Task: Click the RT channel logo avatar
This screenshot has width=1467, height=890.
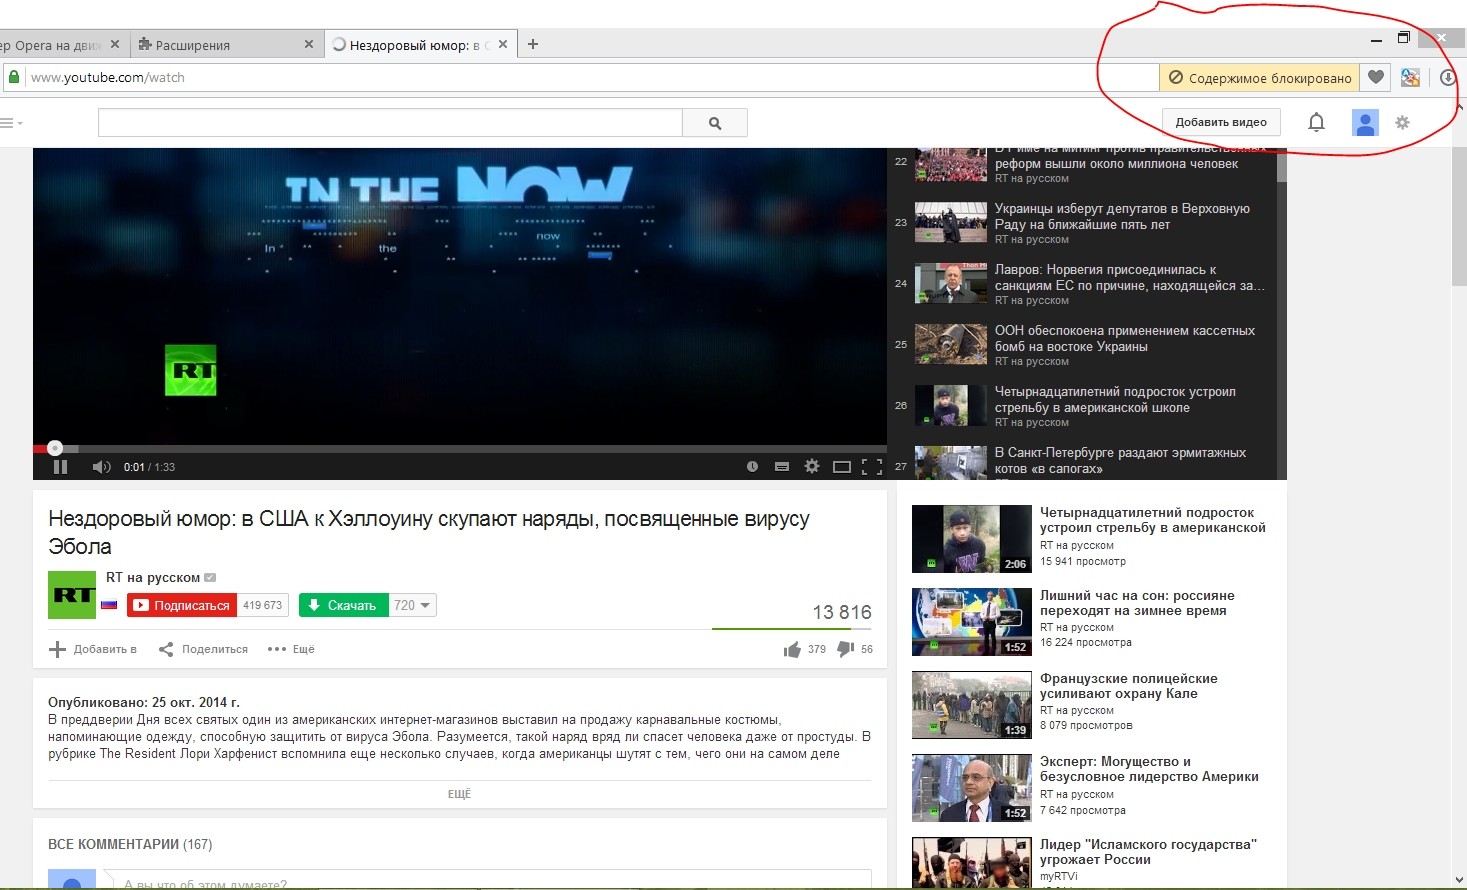Action: coord(72,595)
